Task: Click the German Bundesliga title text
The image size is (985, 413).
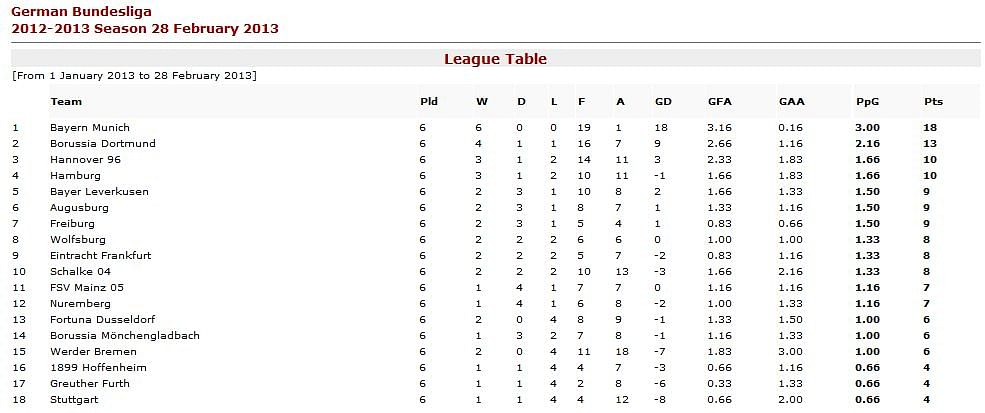Action: click(82, 11)
